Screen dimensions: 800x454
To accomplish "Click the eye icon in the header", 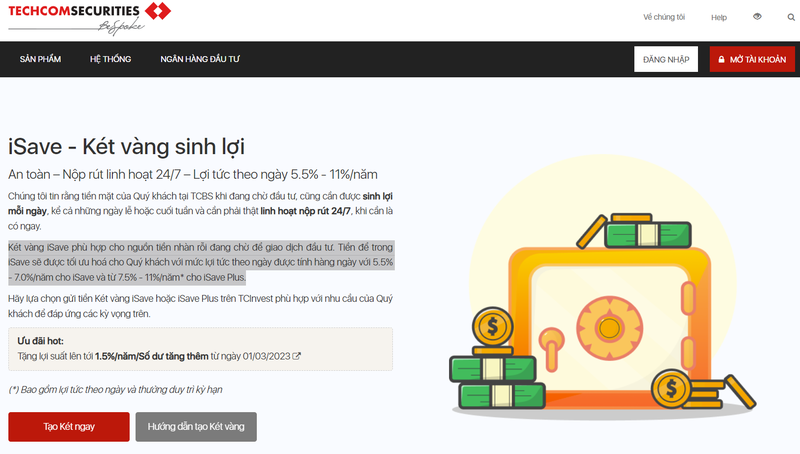I will (757, 17).
